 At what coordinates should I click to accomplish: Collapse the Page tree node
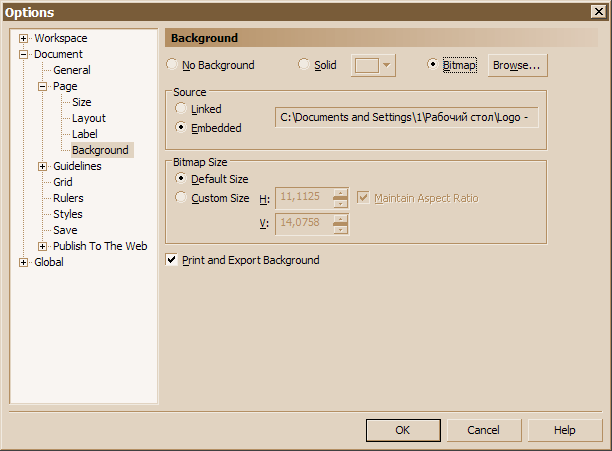(x=43, y=86)
